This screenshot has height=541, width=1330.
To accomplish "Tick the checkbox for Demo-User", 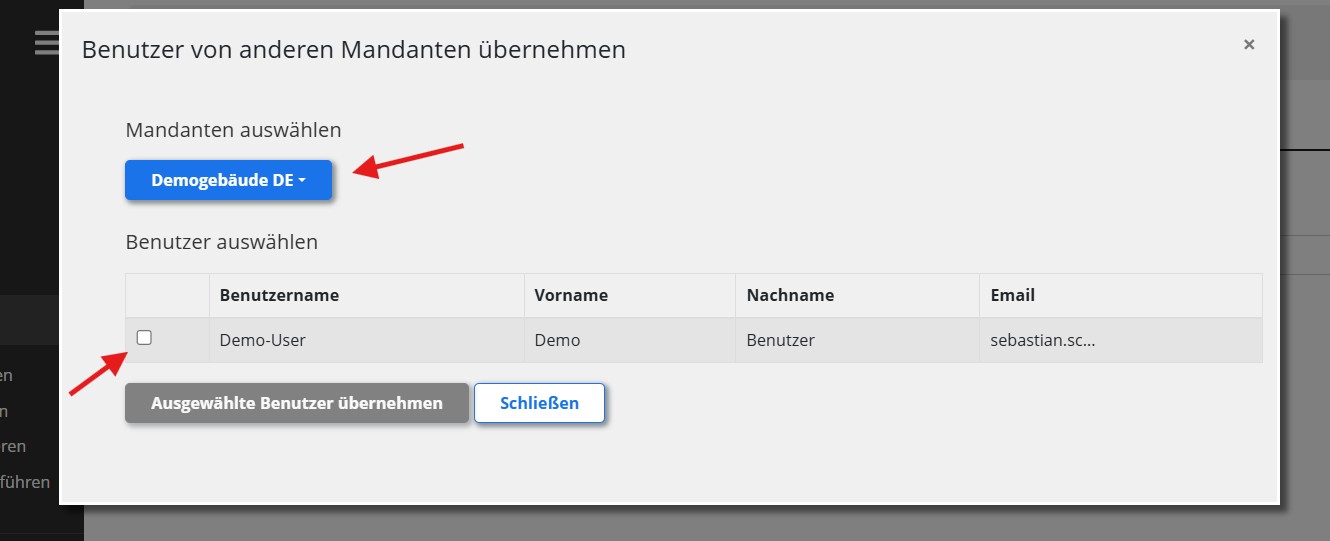I will tap(144, 338).
